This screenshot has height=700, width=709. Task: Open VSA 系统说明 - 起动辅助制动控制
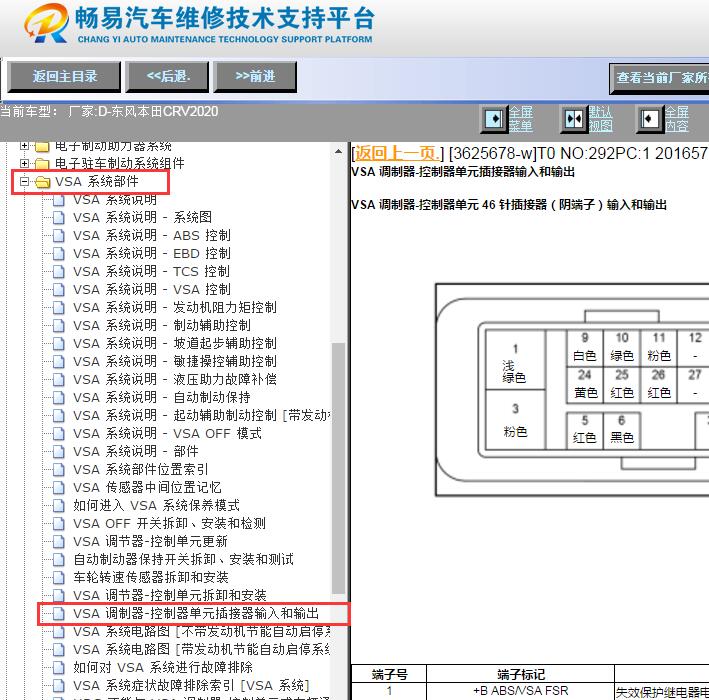click(x=202, y=416)
